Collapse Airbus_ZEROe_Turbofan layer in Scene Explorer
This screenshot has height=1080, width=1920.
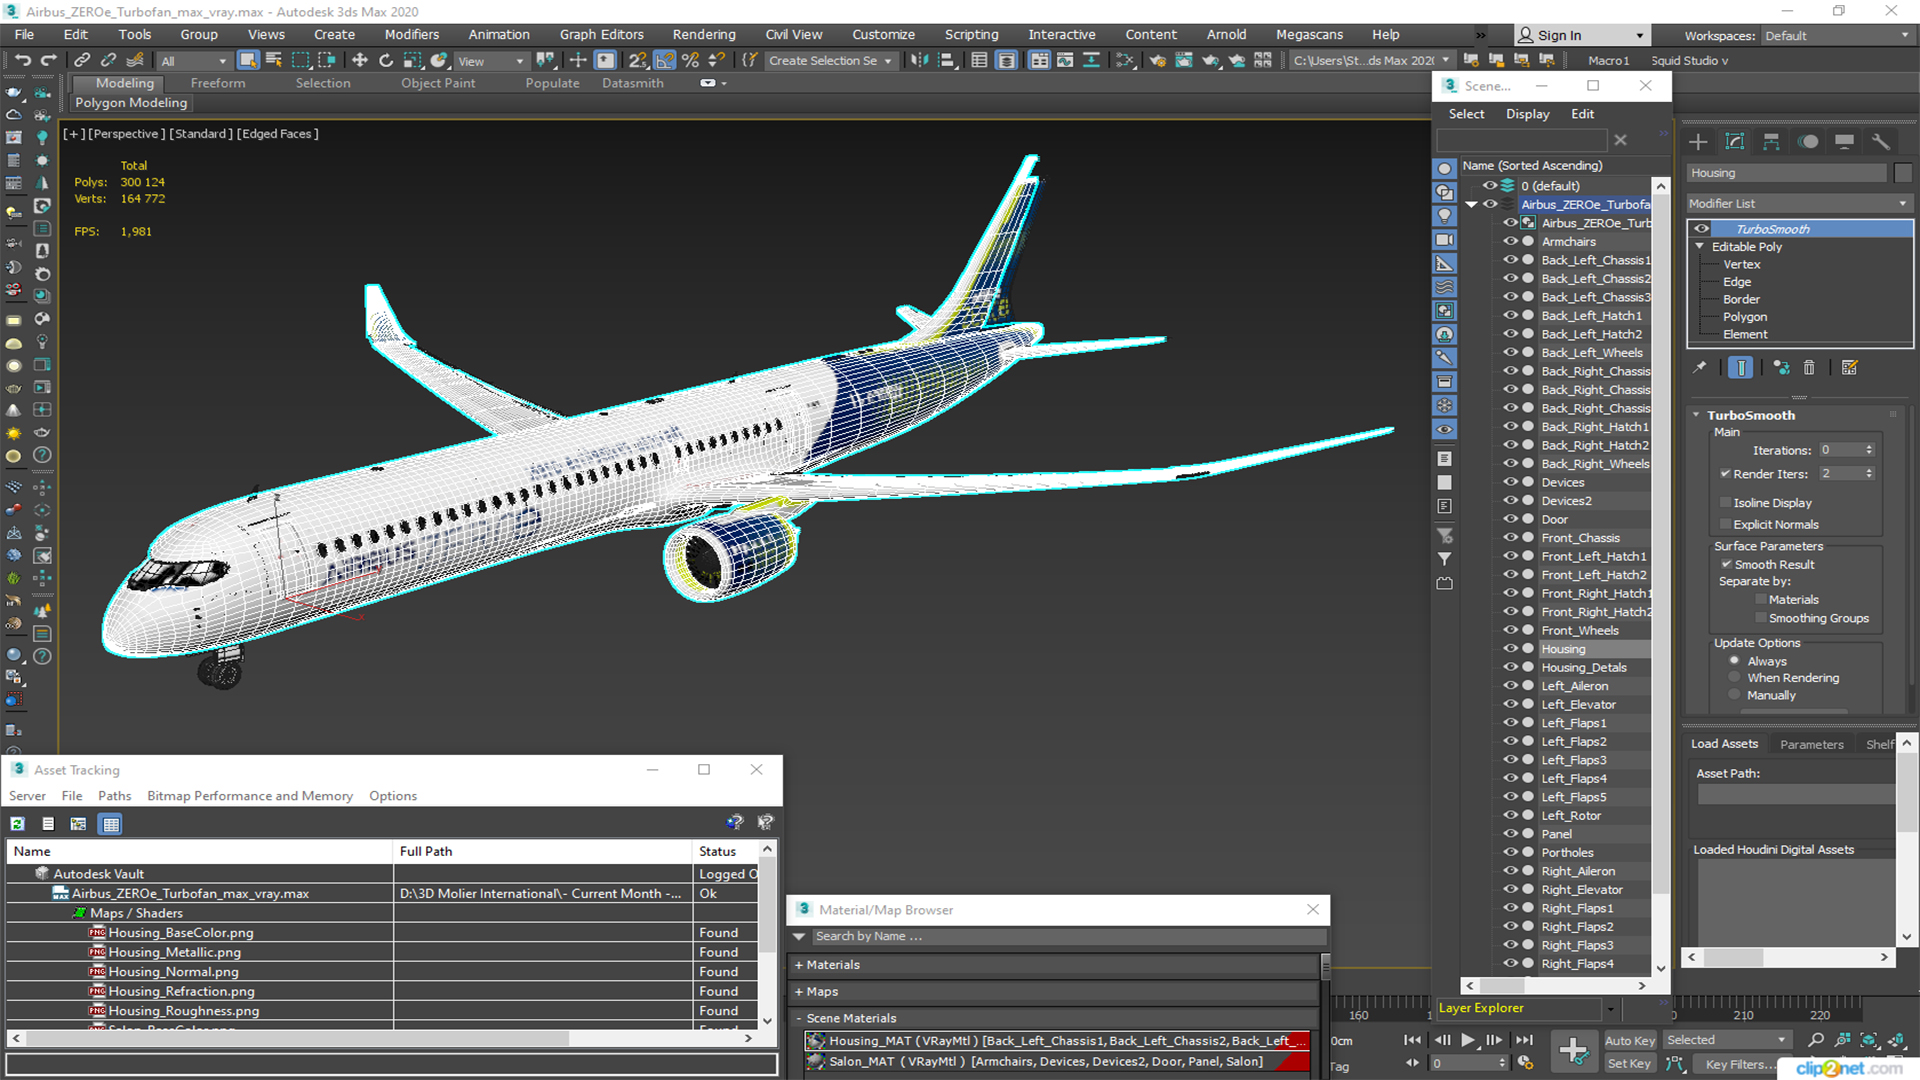(1472, 204)
